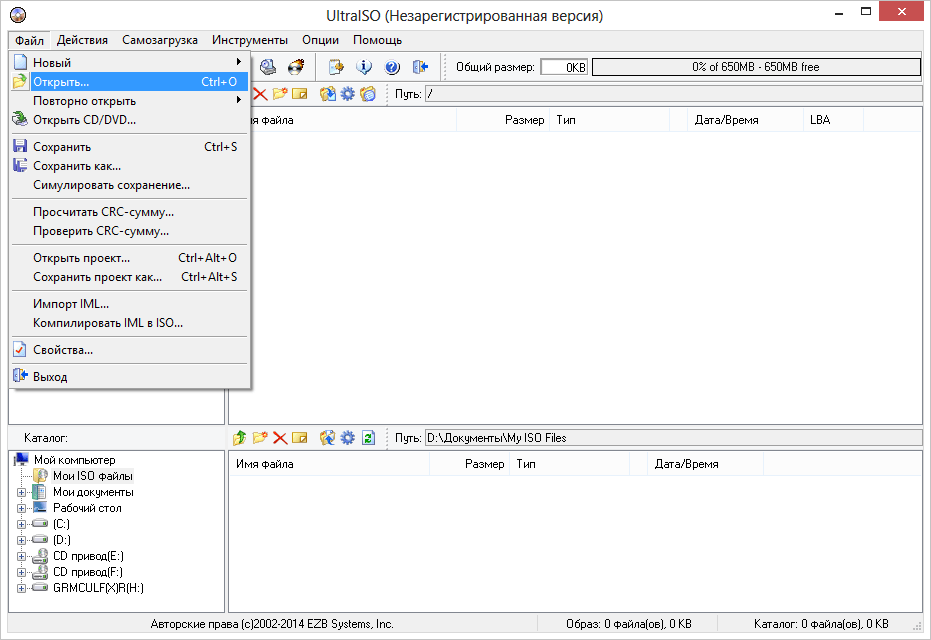Click the burn CD image flame-disc icon
Image resolution: width=931 pixels, height=640 pixels.
(x=296, y=67)
